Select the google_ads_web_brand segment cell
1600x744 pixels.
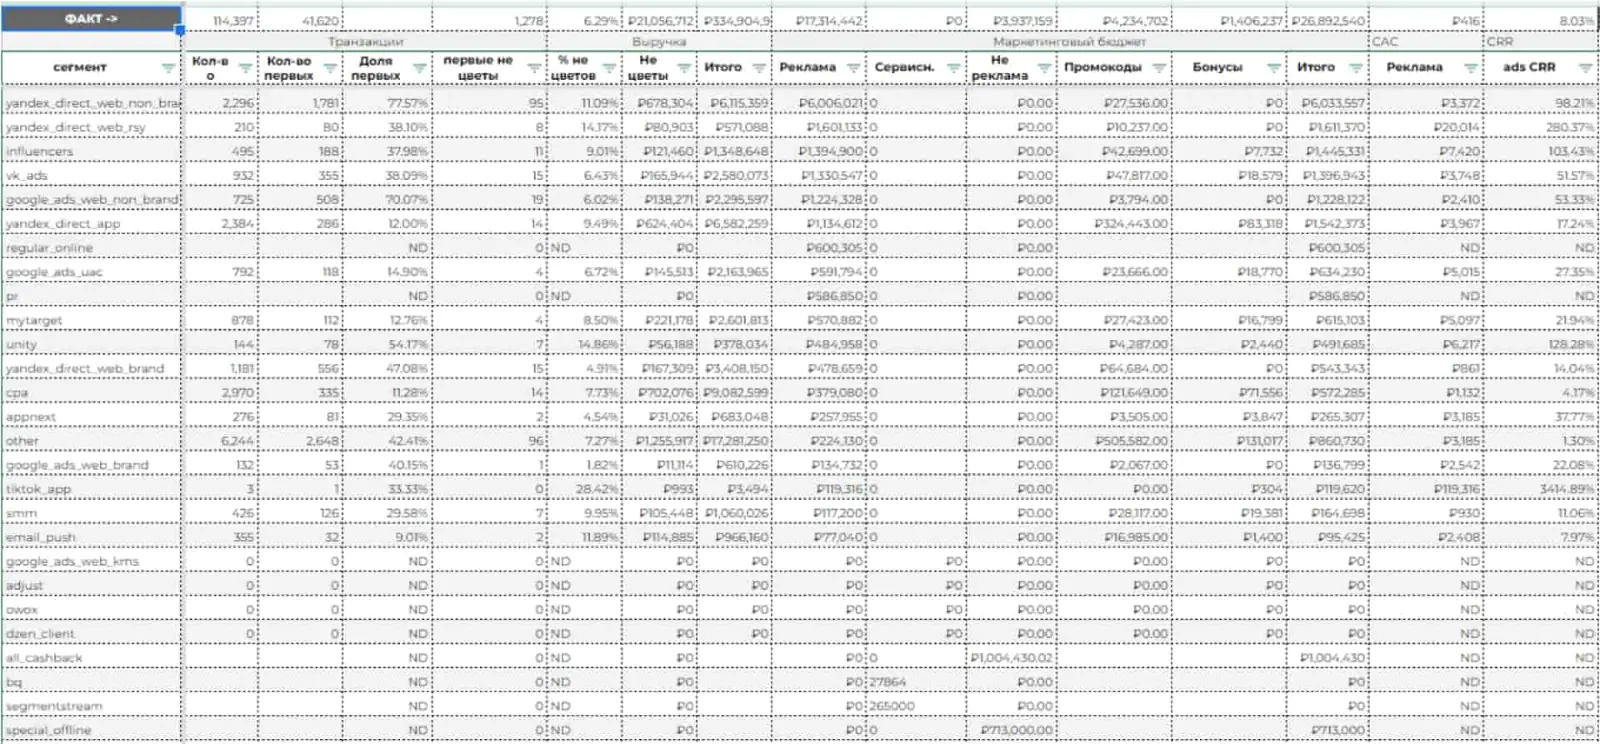click(x=92, y=465)
